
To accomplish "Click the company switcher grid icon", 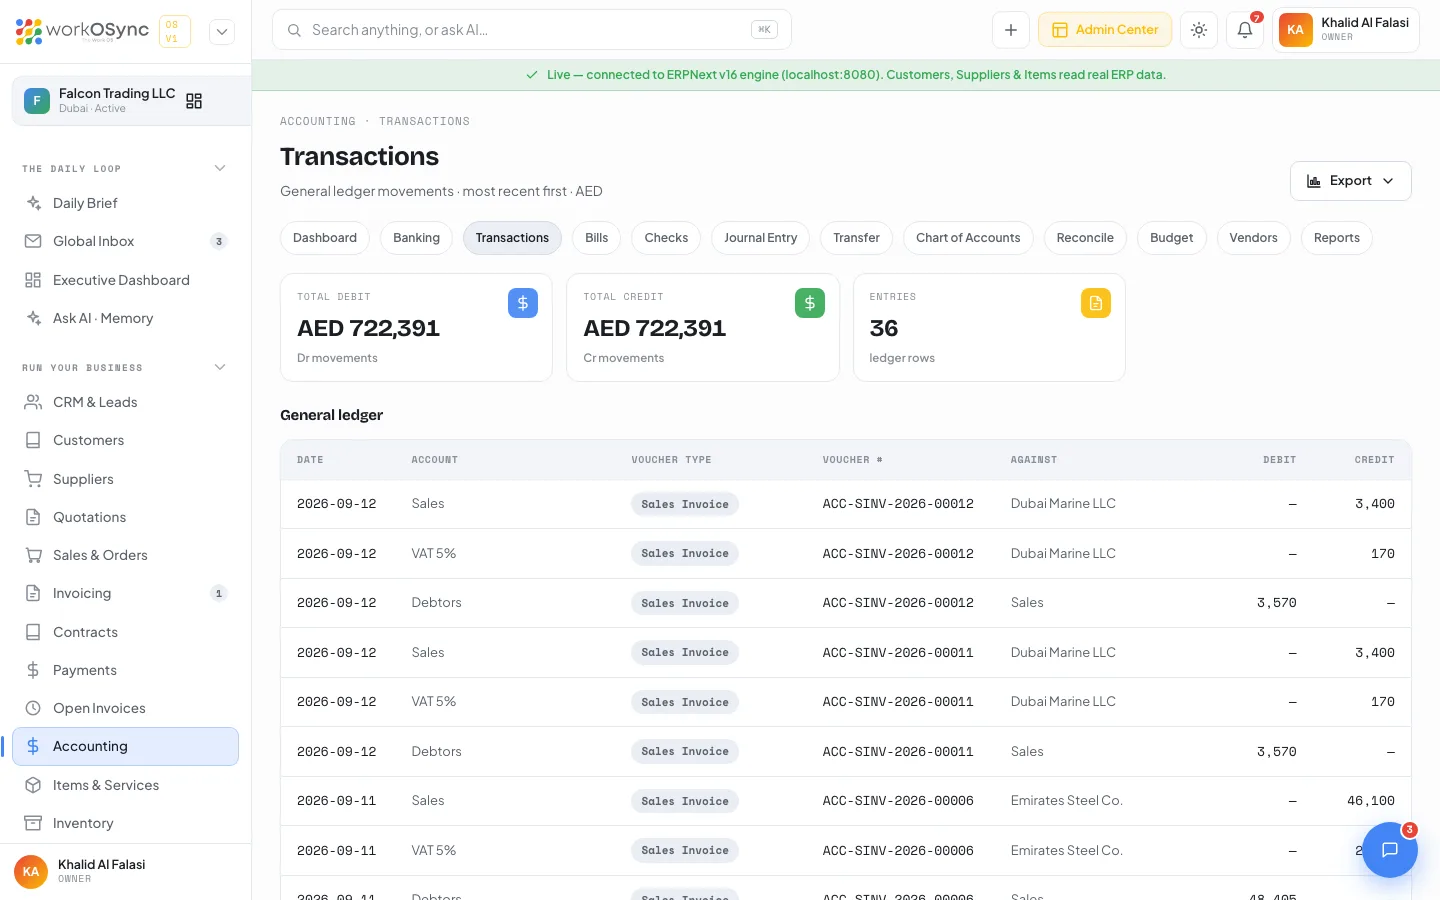I will pyautogui.click(x=194, y=101).
